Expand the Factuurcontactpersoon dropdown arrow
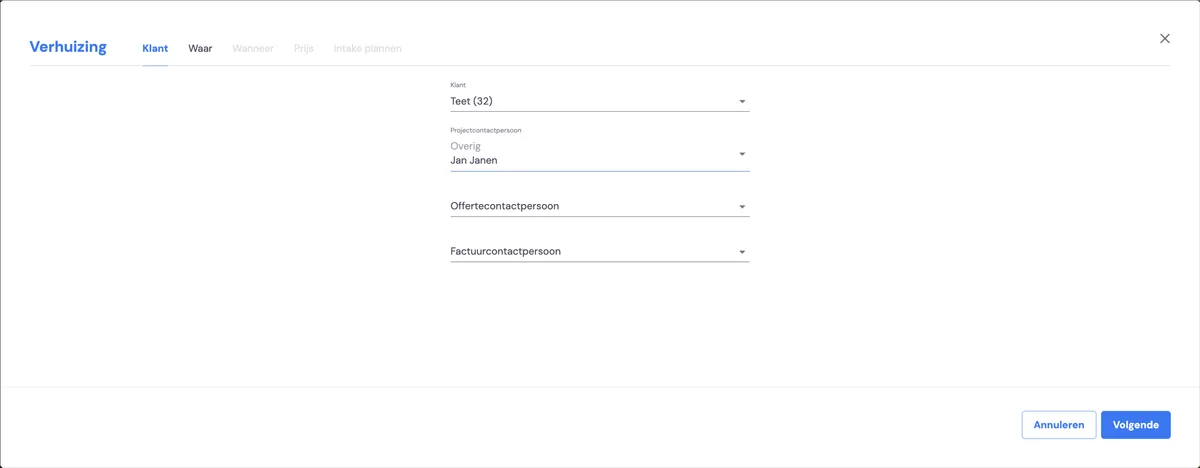Image resolution: width=1200 pixels, height=468 pixels. (742, 252)
